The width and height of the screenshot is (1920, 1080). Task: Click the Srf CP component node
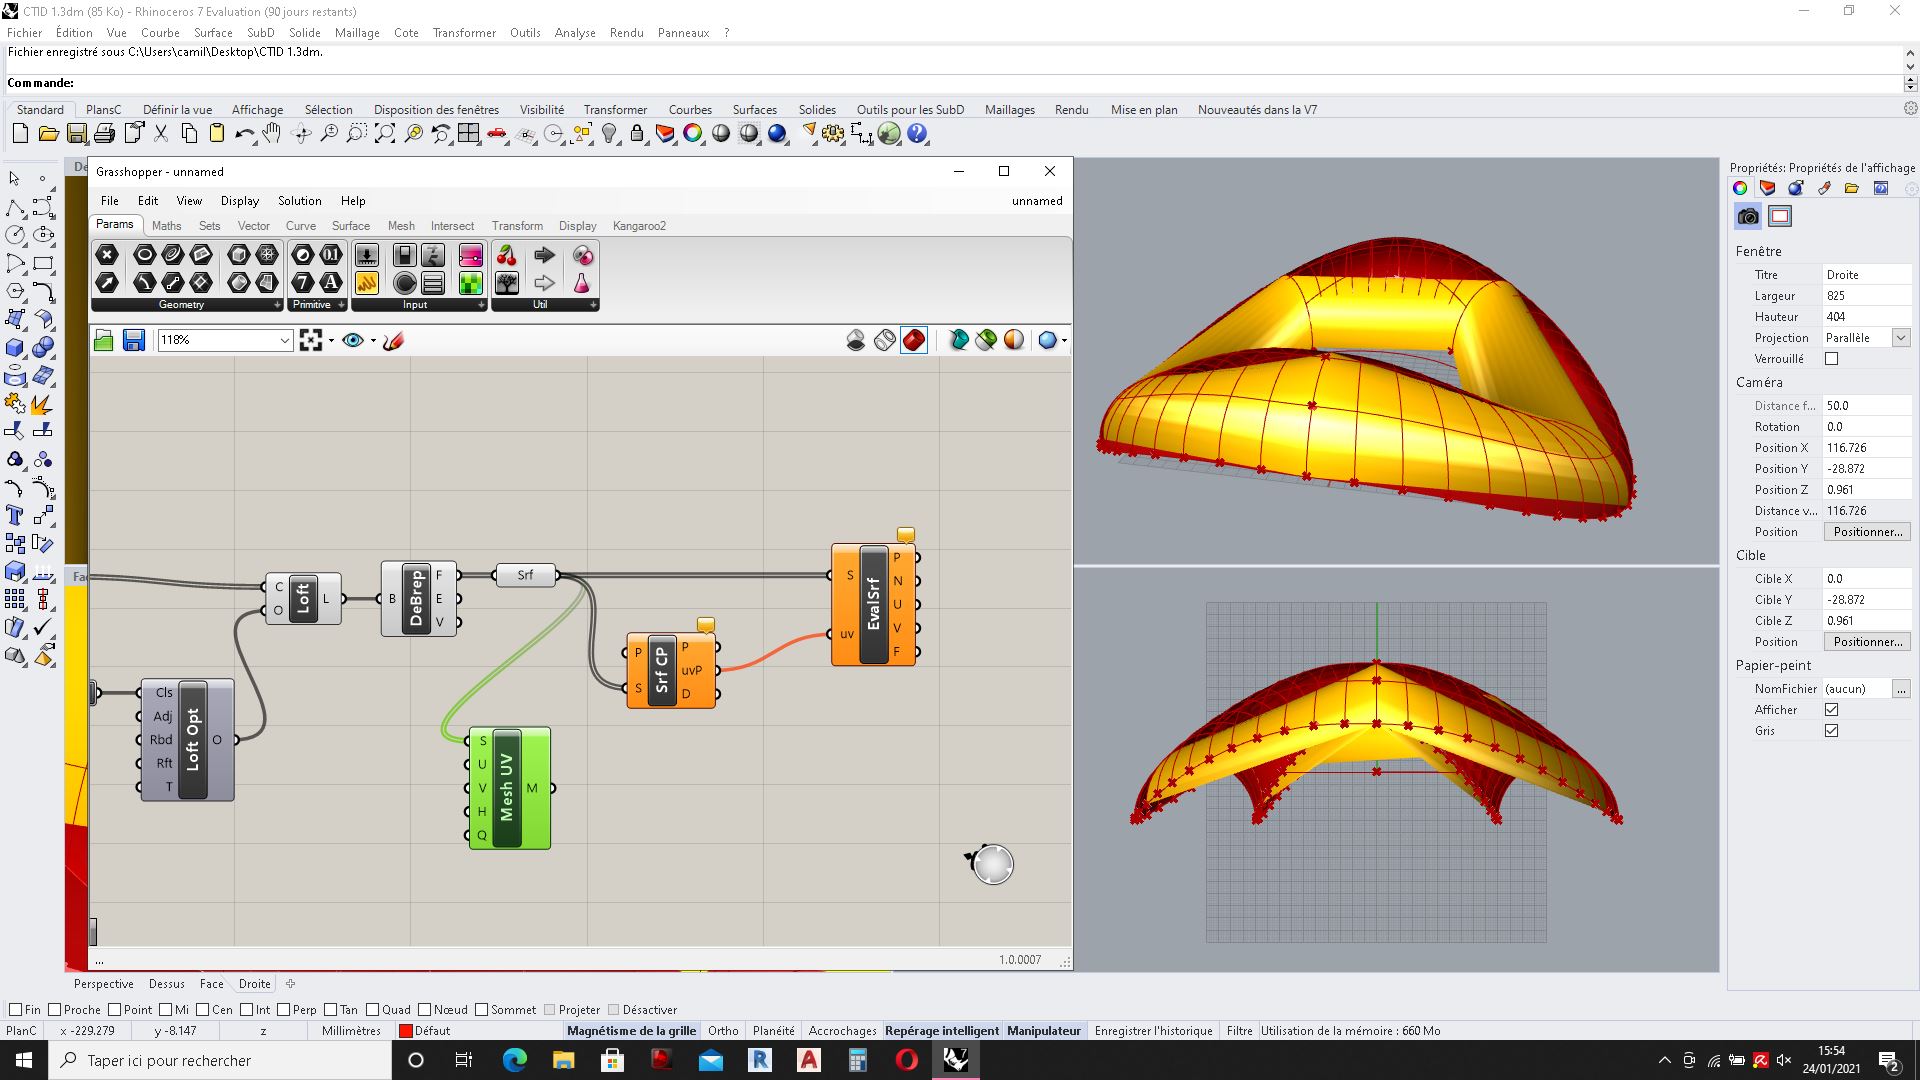tap(666, 670)
